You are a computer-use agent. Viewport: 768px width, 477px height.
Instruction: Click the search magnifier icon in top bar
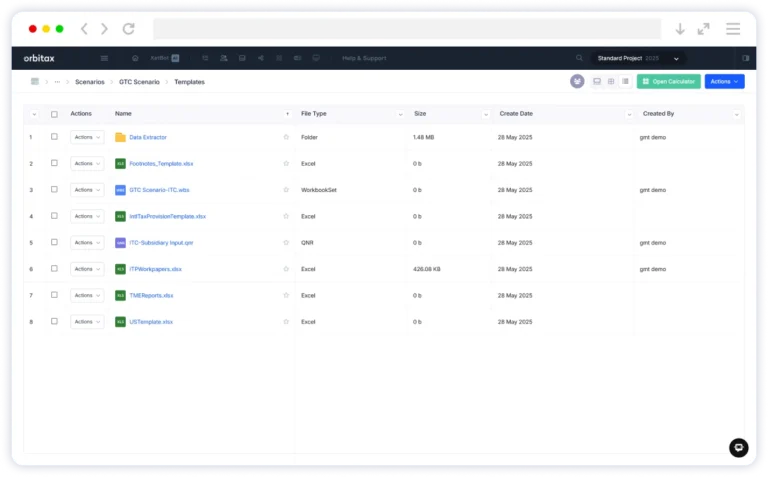[579, 58]
